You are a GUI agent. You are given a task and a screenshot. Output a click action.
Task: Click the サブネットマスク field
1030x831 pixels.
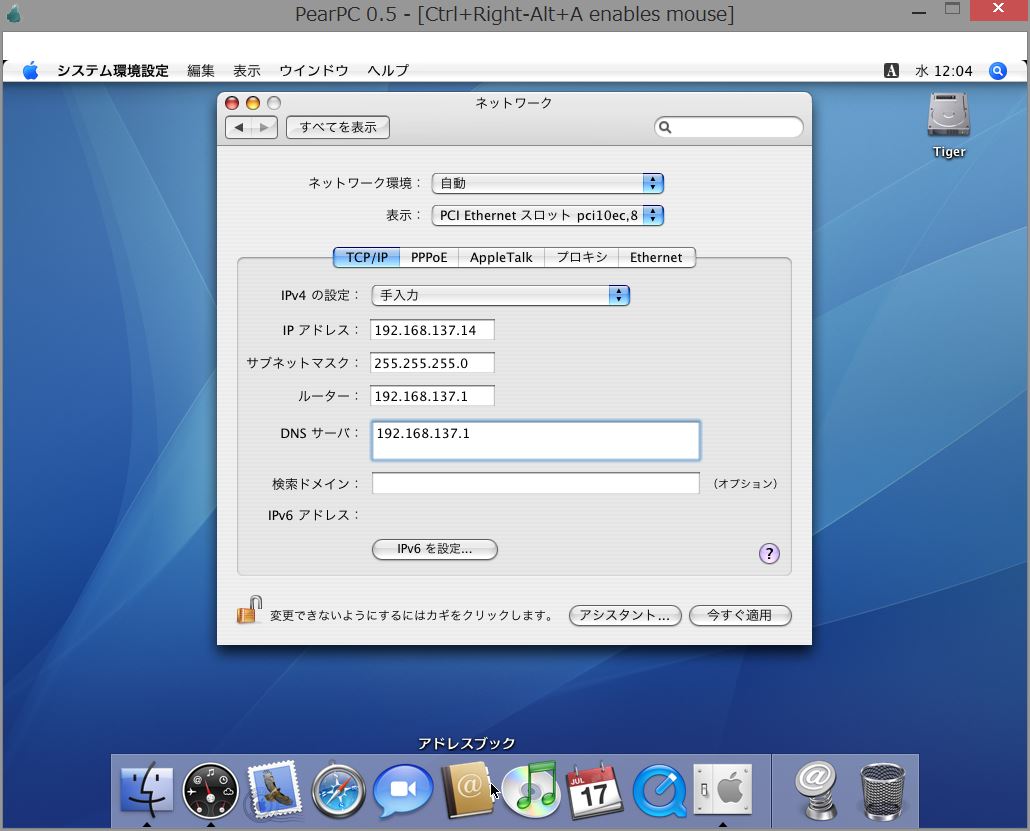click(x=432, y=363)
